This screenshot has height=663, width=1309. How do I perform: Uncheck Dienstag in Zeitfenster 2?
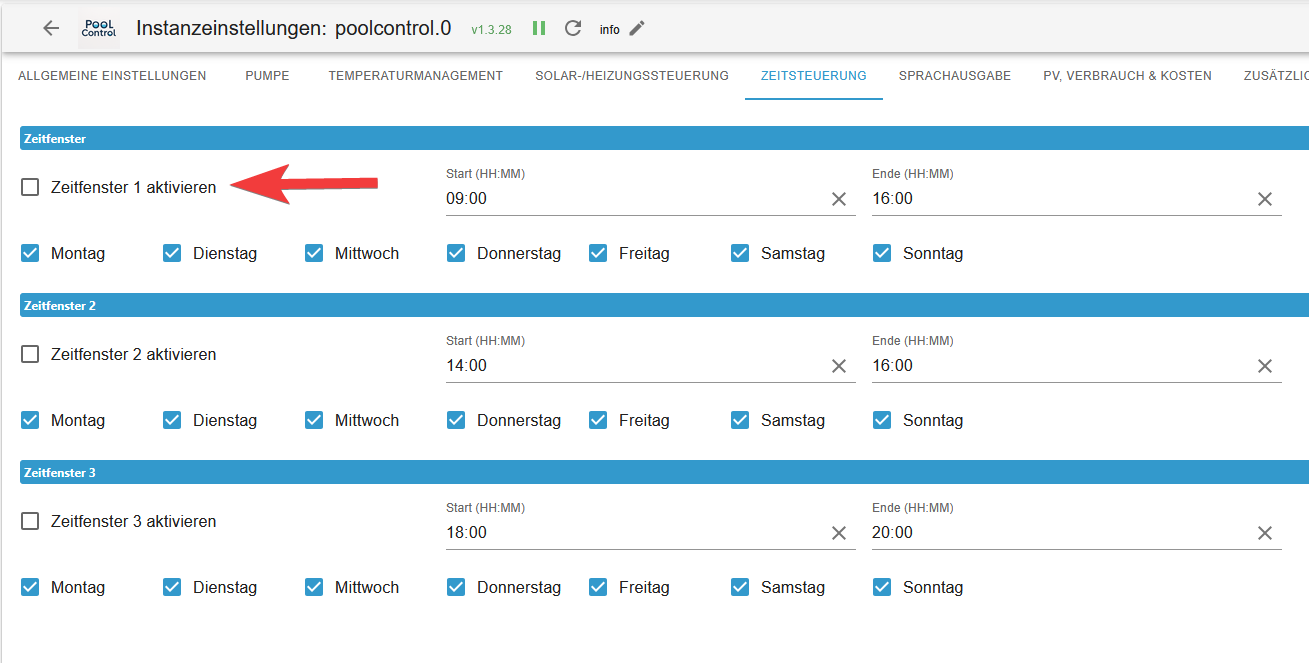[x=172, y=420]
